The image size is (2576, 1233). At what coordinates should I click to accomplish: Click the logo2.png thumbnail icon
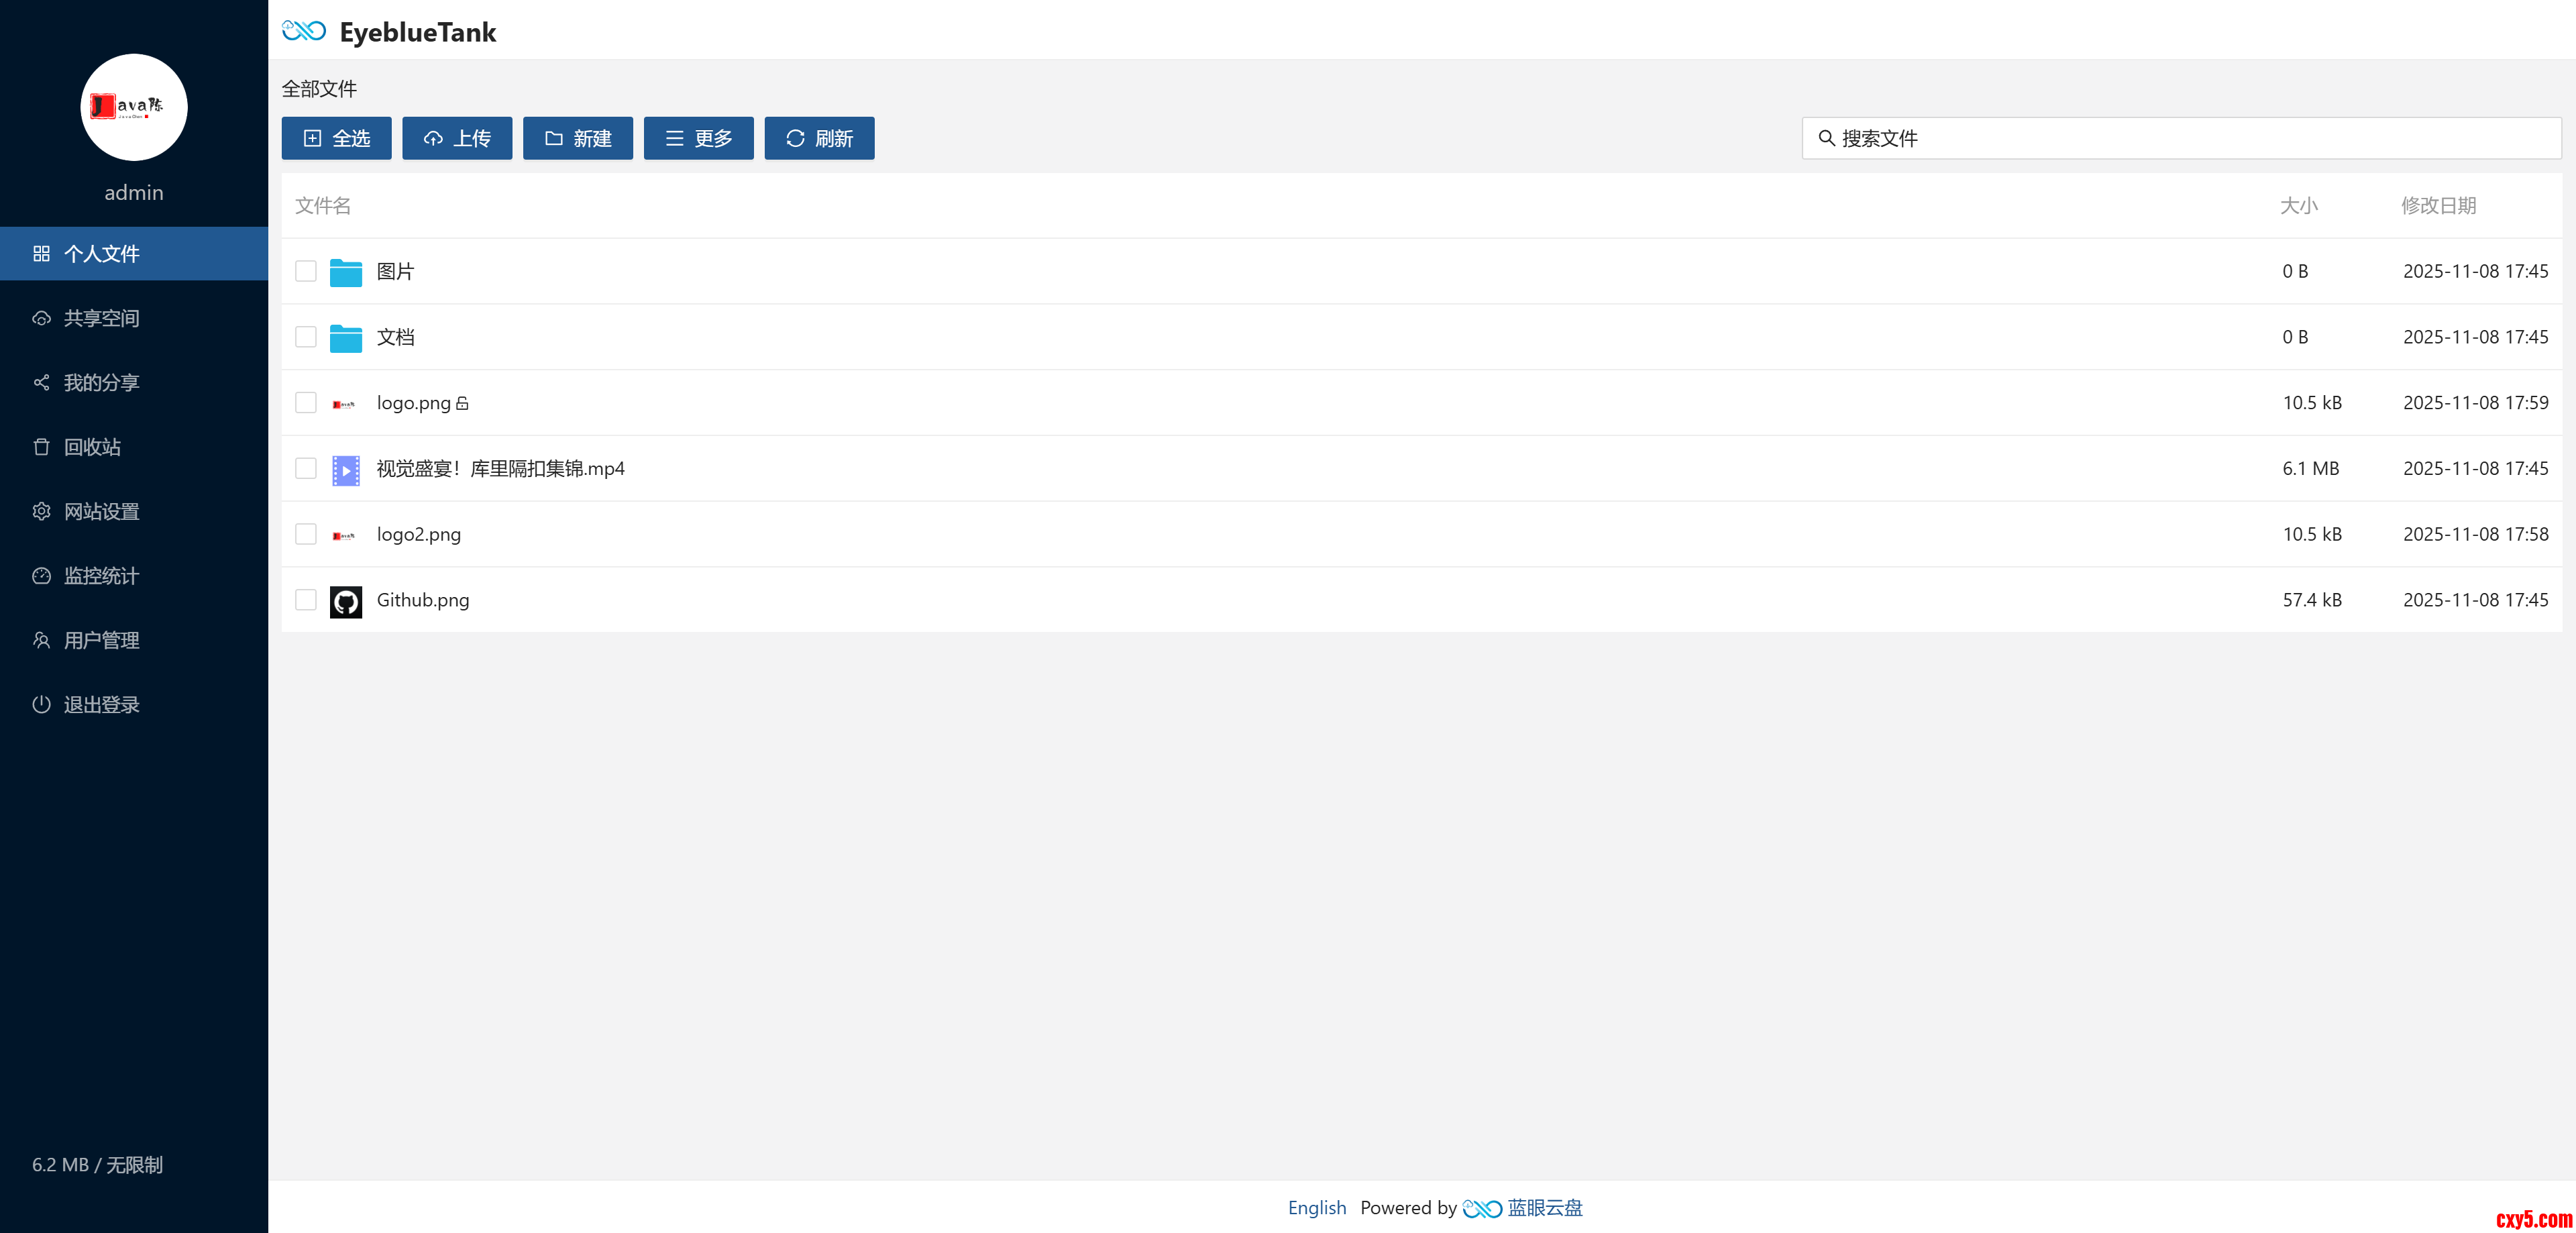pyautogui.click(x=343, y=536)
